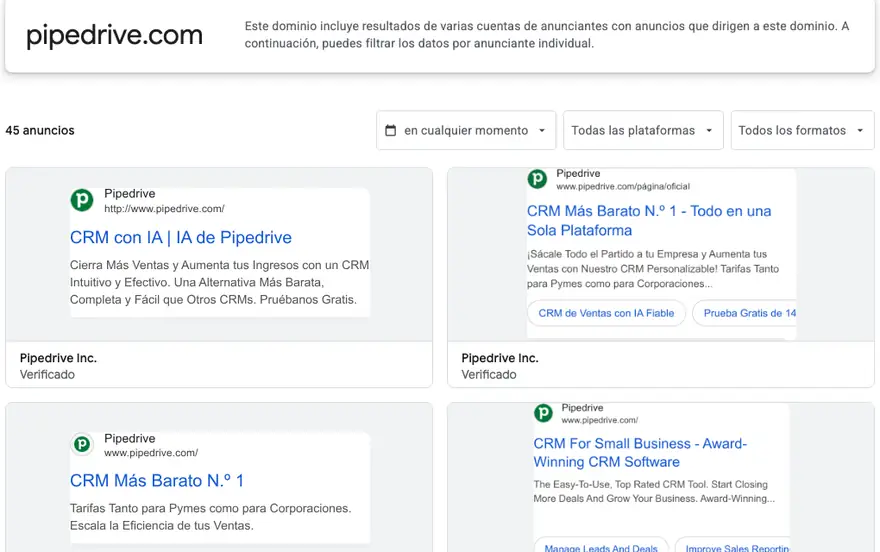Screen dimensions: 880x552
Task: Click the 'Tarifas Tanto para Pymes' description in bottom-left ad
Action: click(x=210, y=517)
